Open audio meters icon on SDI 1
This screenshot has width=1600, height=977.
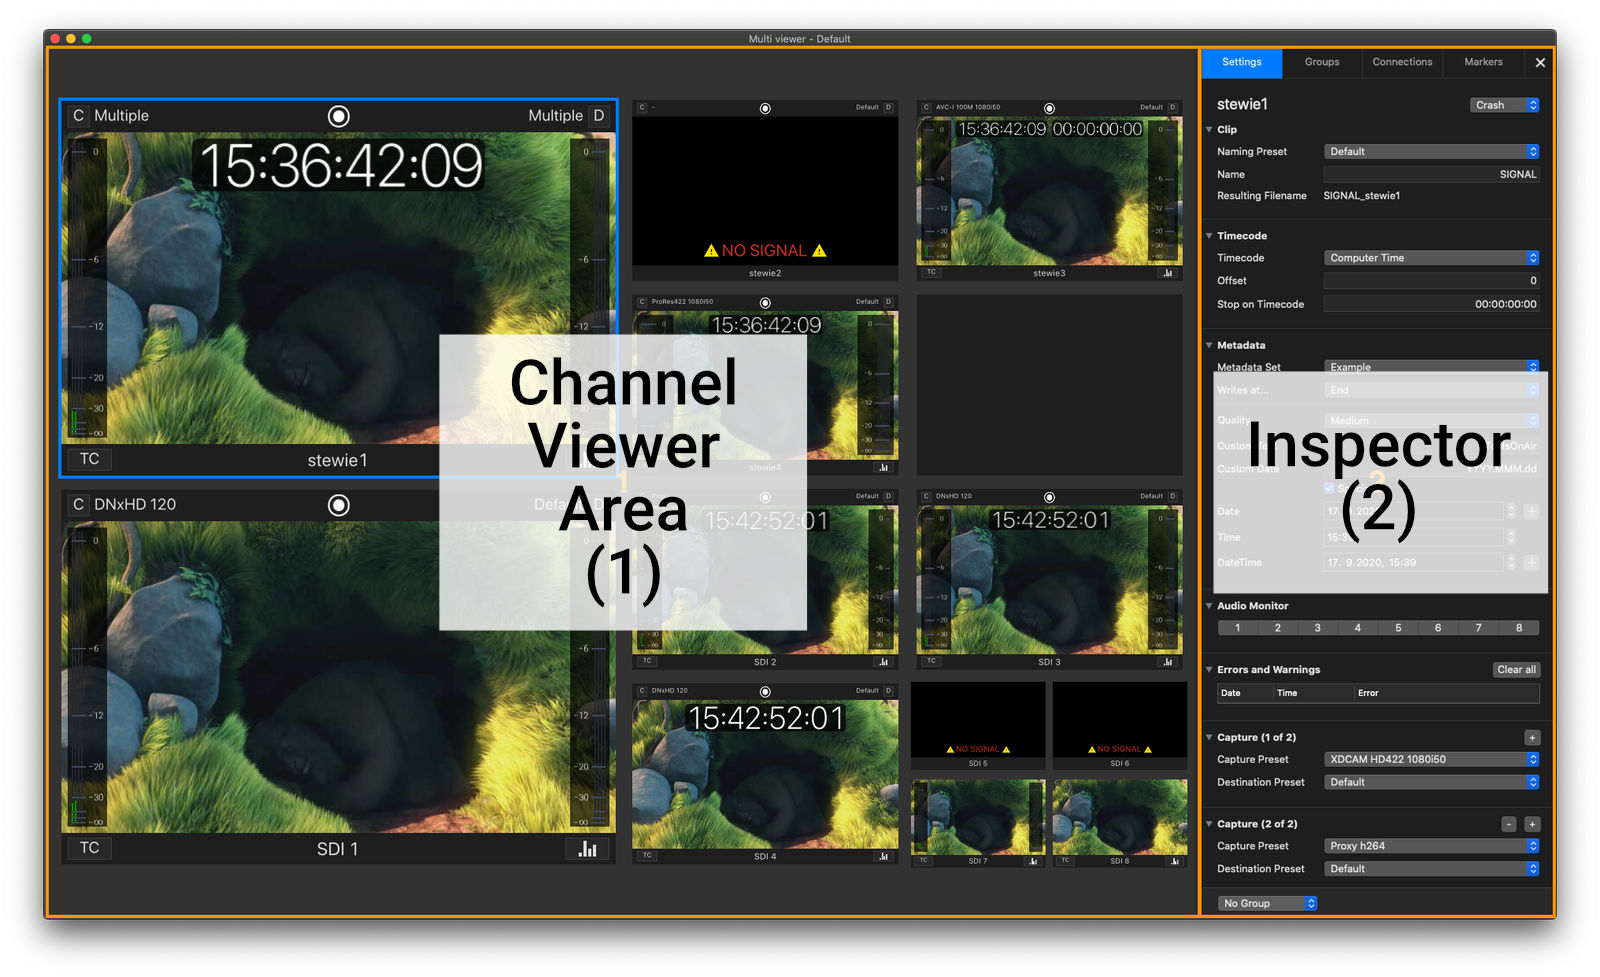[x=587, y=849]
